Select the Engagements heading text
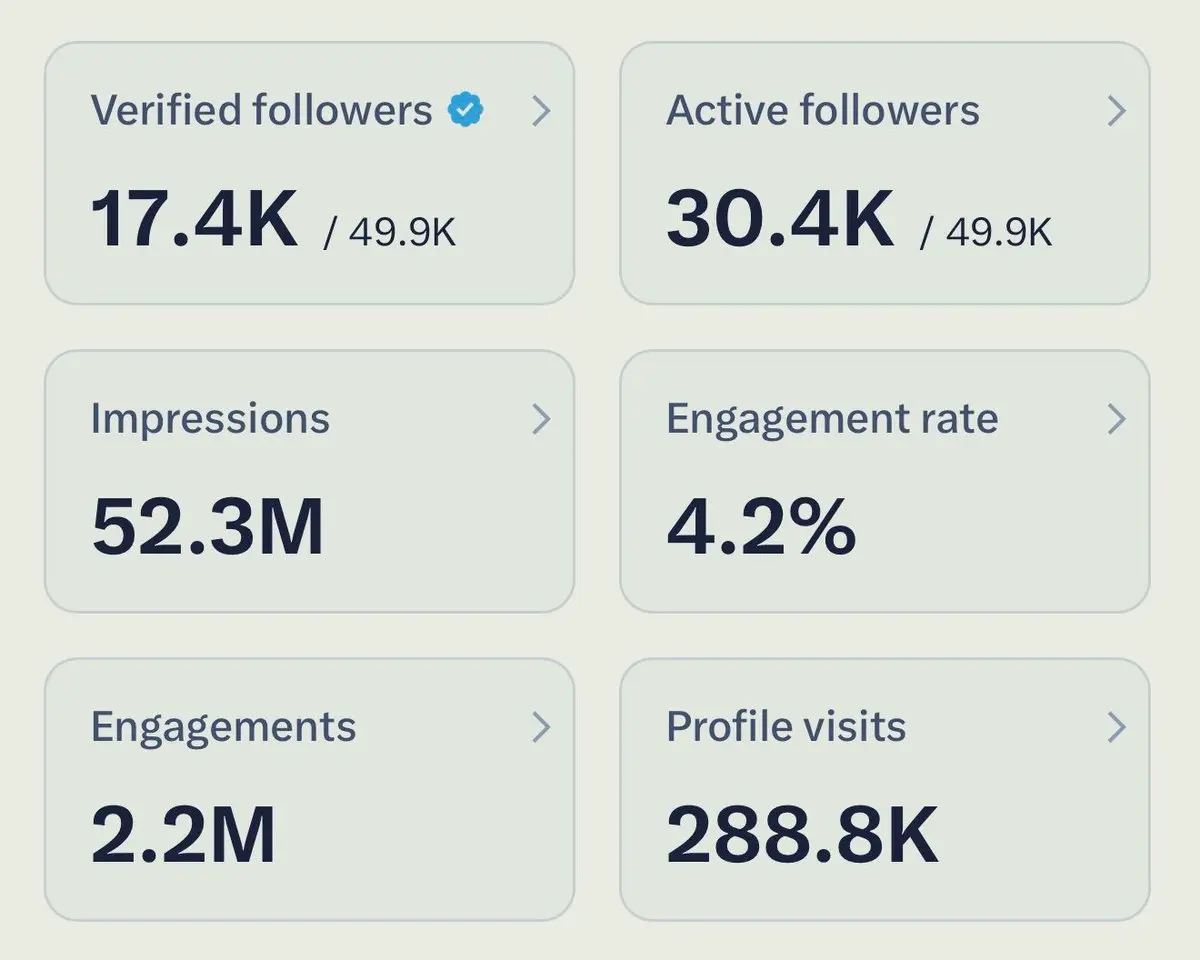Viewport: 1200px width, 960px height. [x=223, y=727]
